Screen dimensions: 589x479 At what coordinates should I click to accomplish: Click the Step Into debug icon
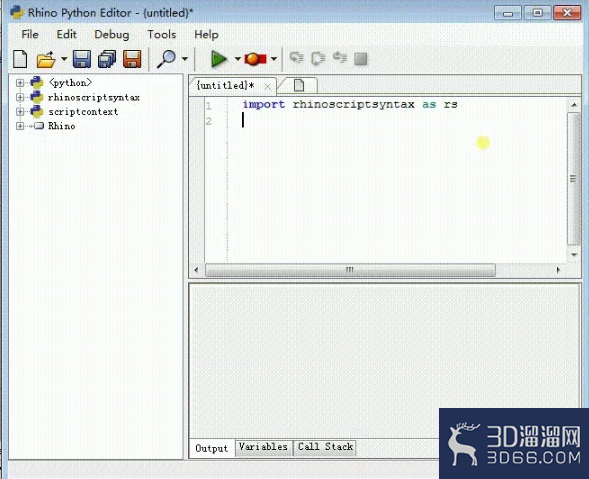(297, 58)
